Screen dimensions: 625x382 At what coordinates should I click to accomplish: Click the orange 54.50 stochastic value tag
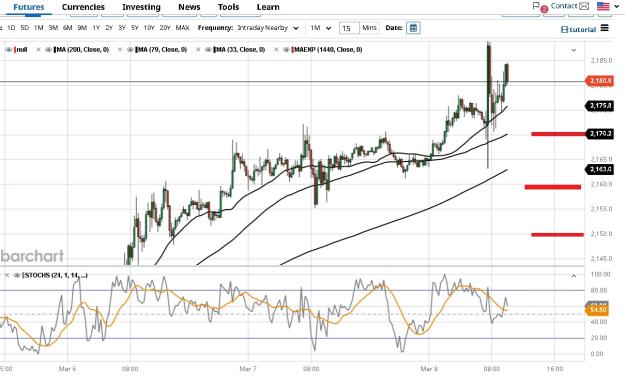pyautogui.click(x=597, y=310)
